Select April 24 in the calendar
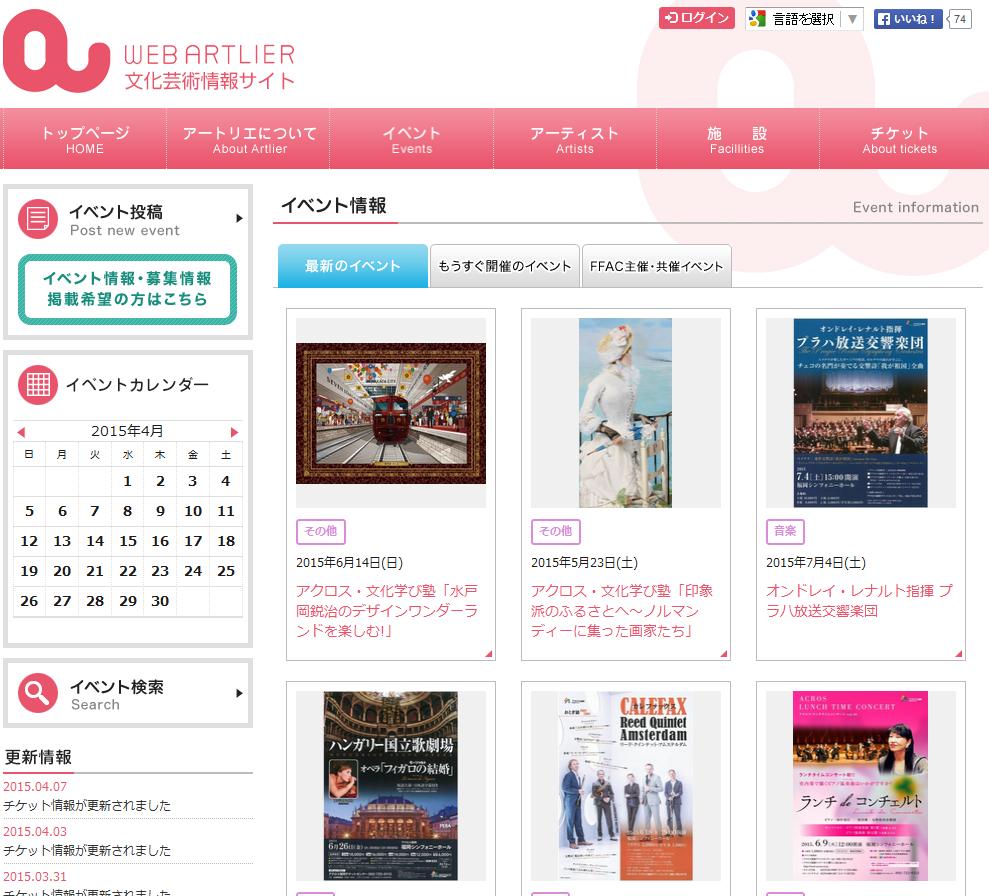Image resolution: width=989 pixels, height=896 pixels. (x=193, y=571)
